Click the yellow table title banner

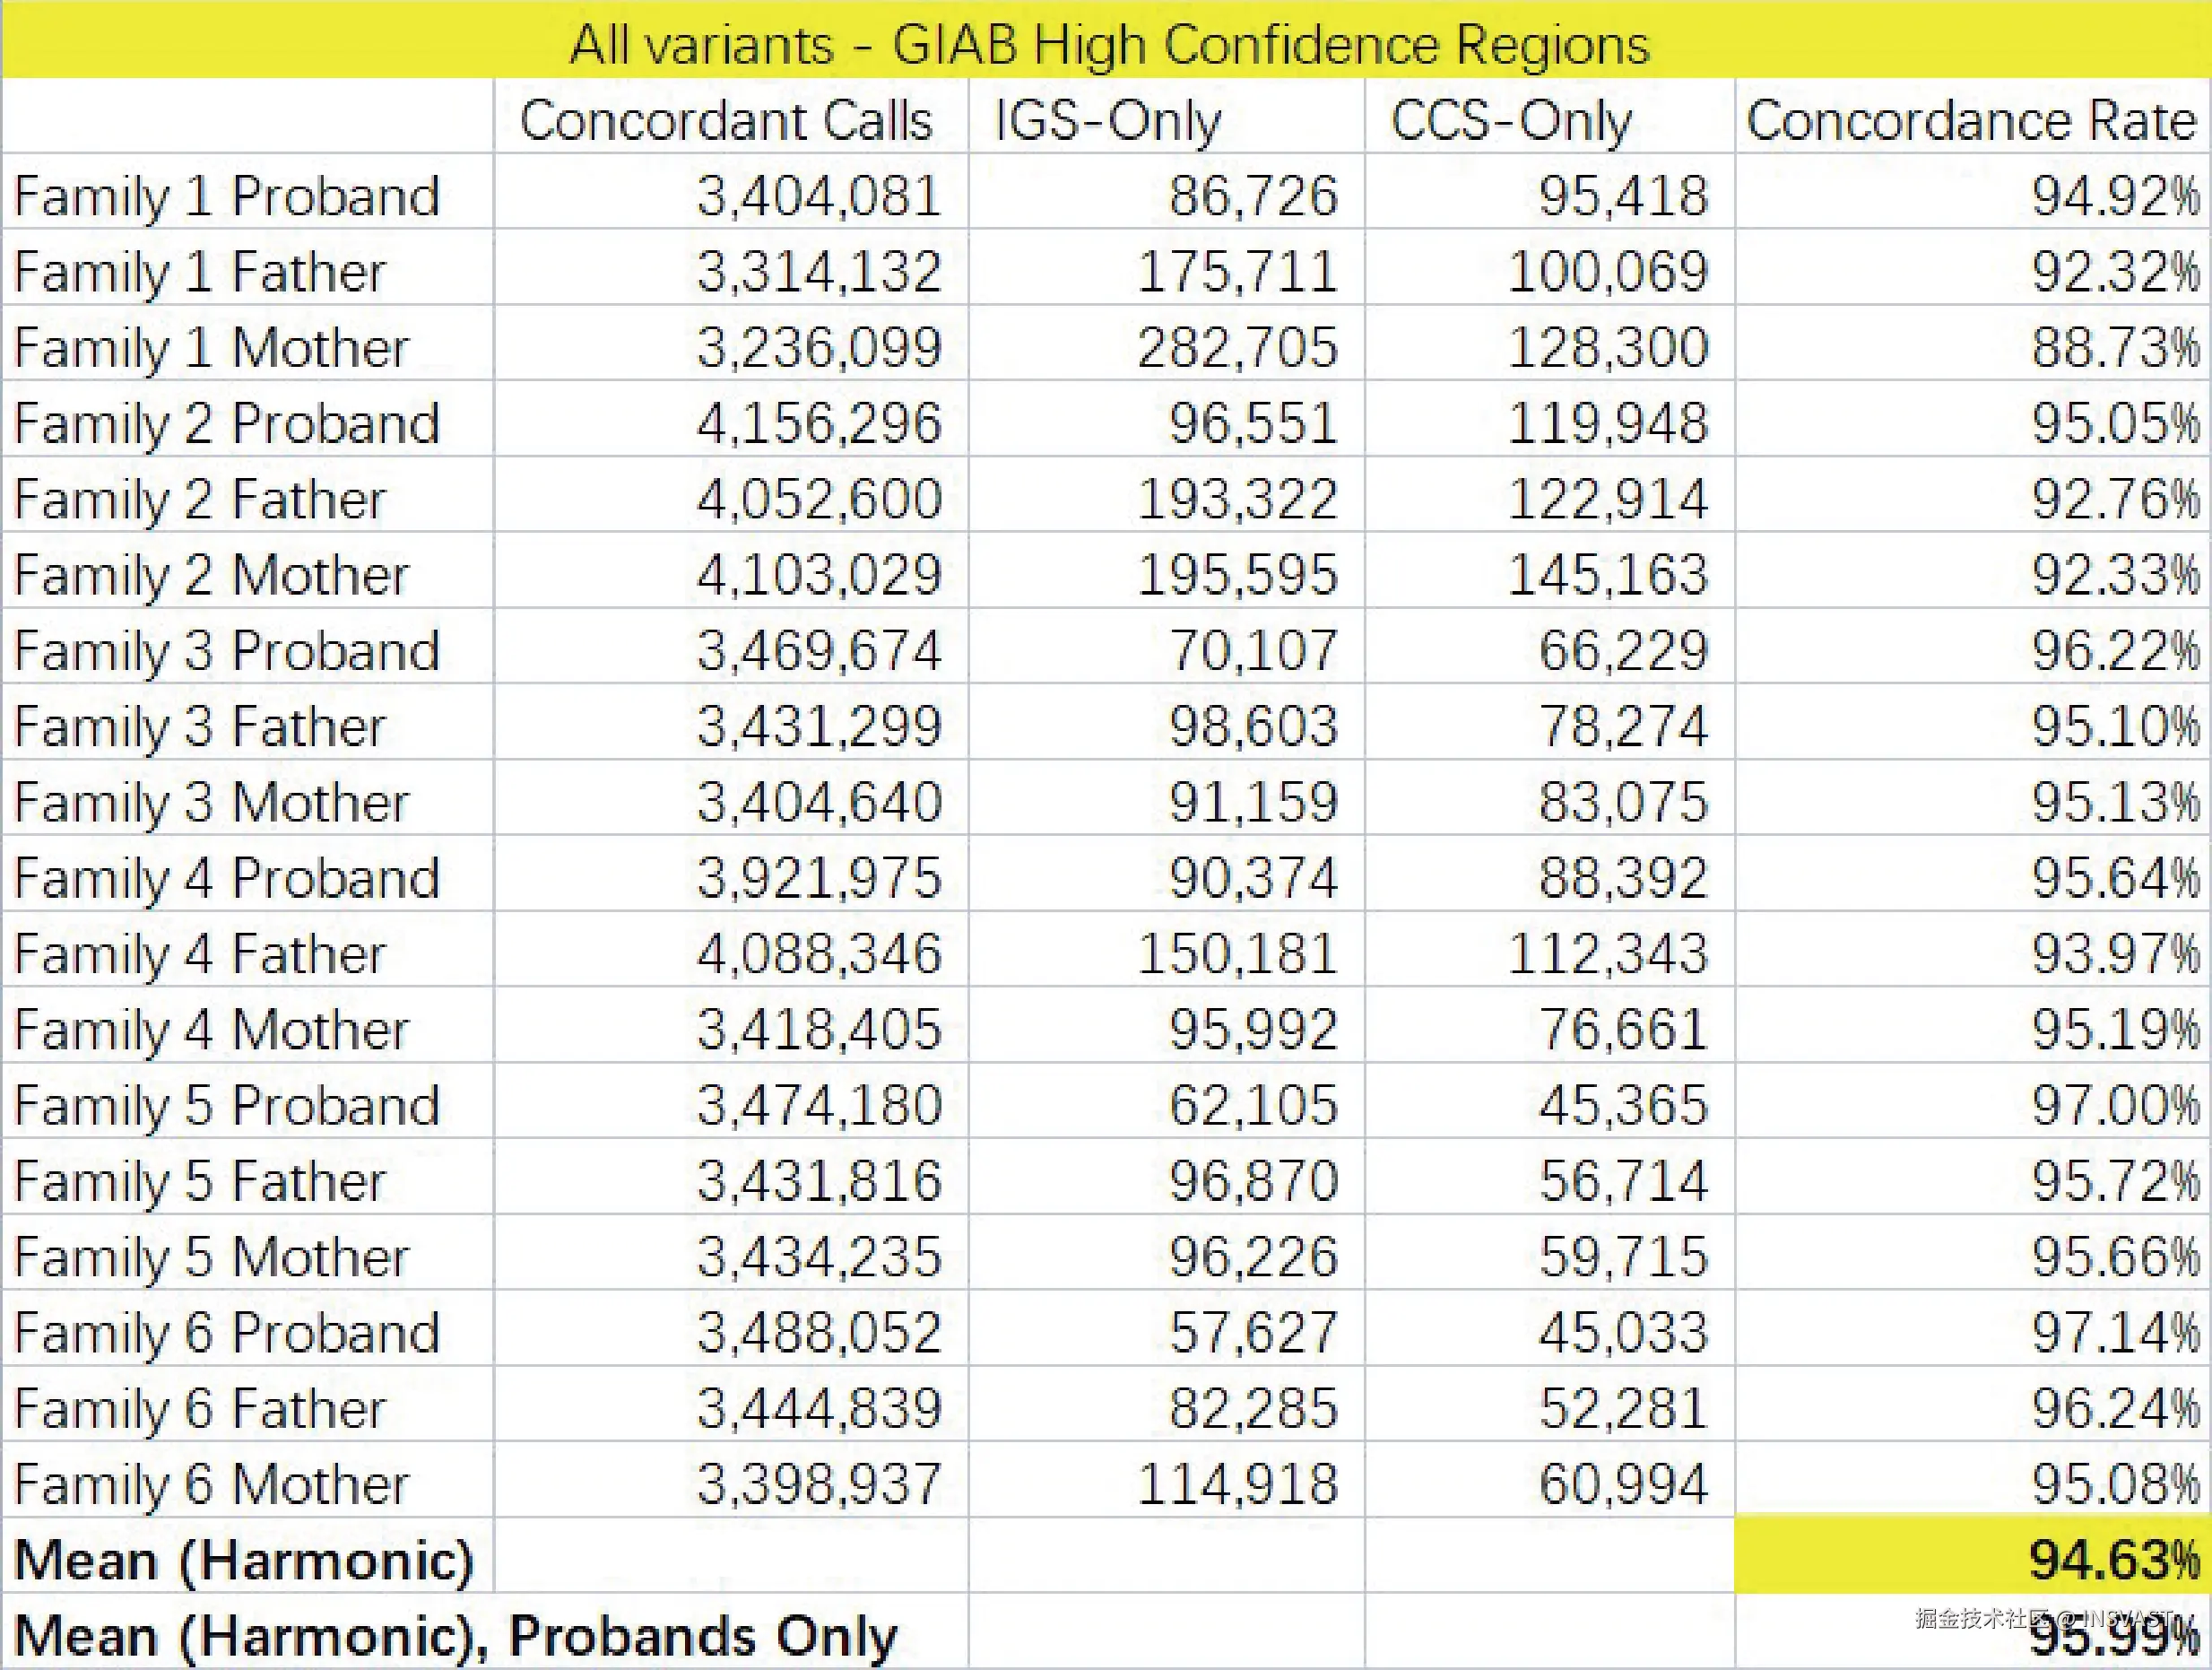1106,43
